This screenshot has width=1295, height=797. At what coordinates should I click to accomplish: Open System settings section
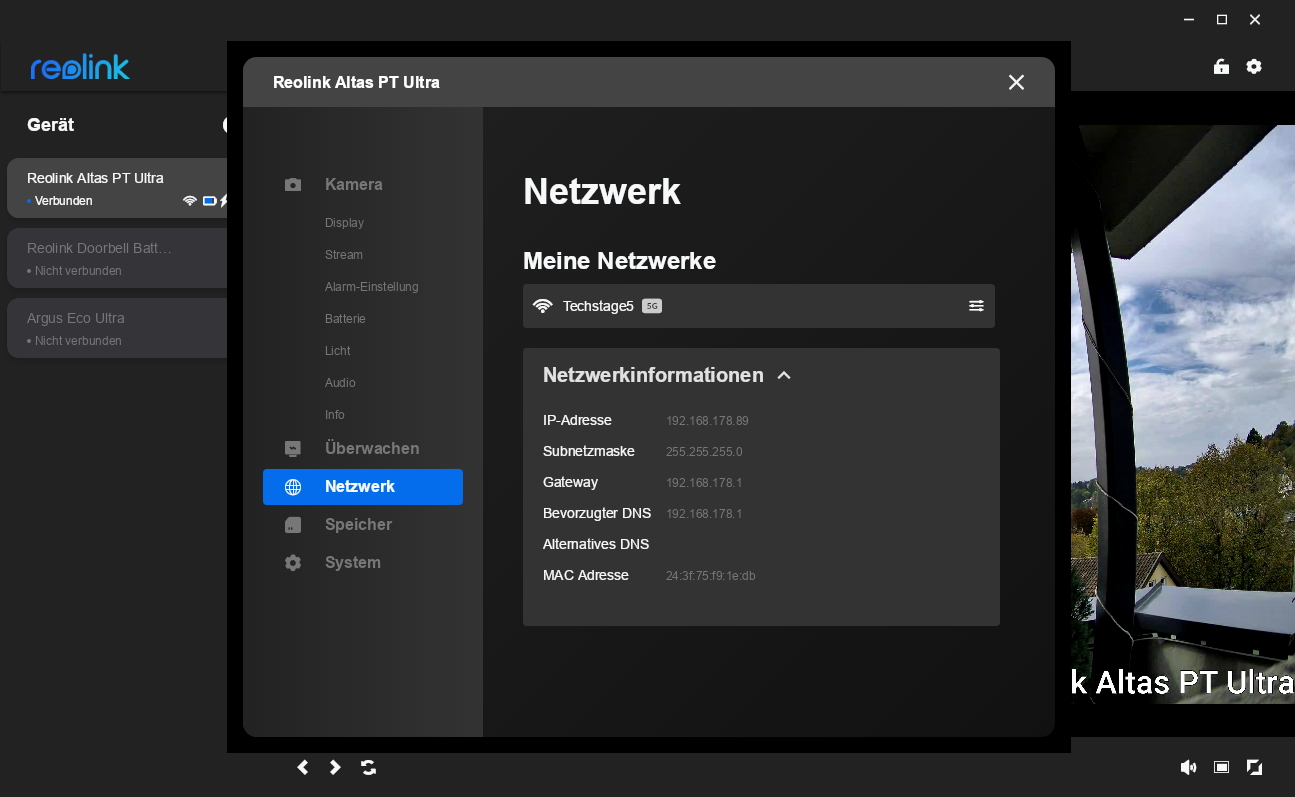click(352, 563)
